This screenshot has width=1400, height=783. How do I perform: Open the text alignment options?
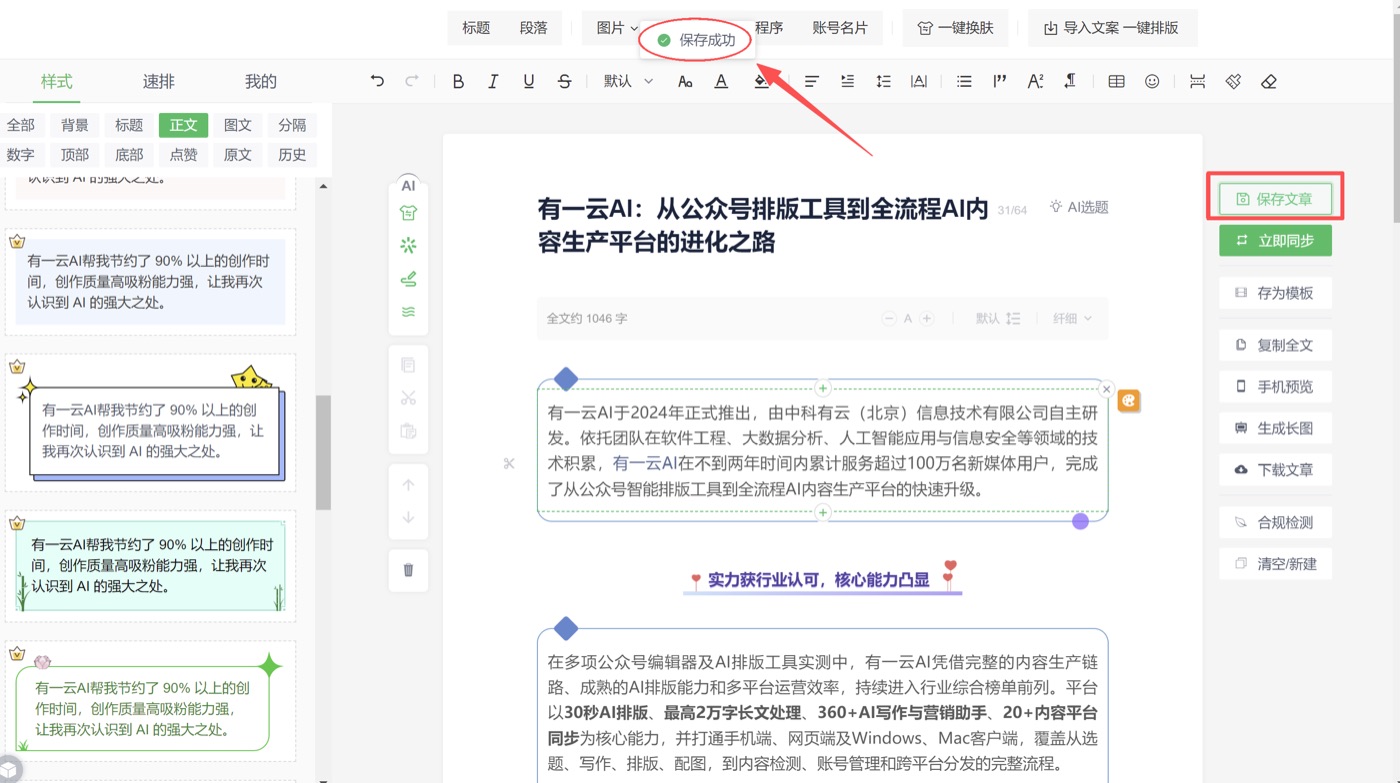tap(812, 82)
